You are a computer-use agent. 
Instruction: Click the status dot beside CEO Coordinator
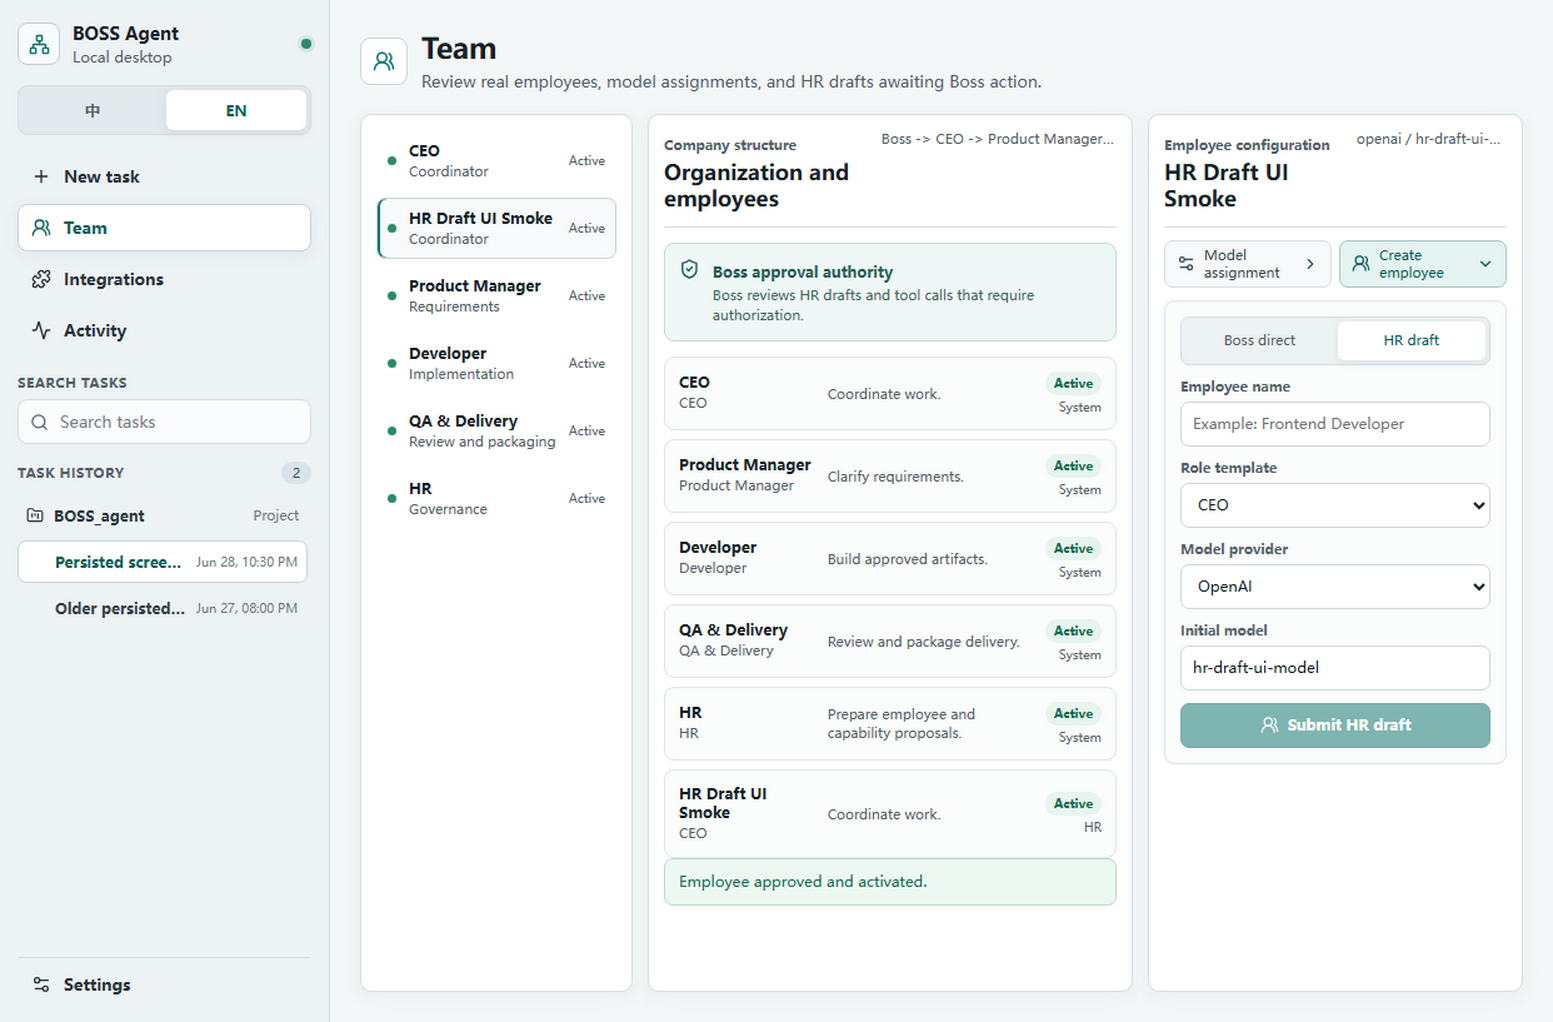(x=392, y=161)
